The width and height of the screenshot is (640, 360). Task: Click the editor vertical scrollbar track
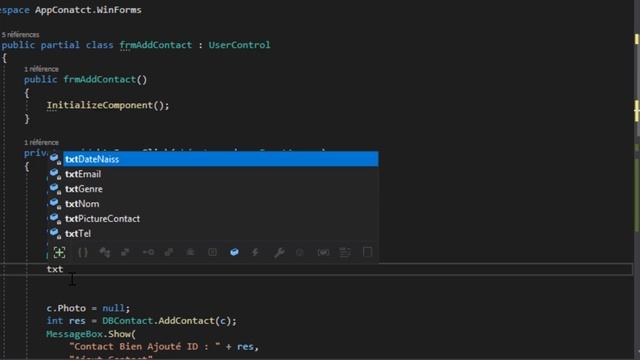point(637,180)
